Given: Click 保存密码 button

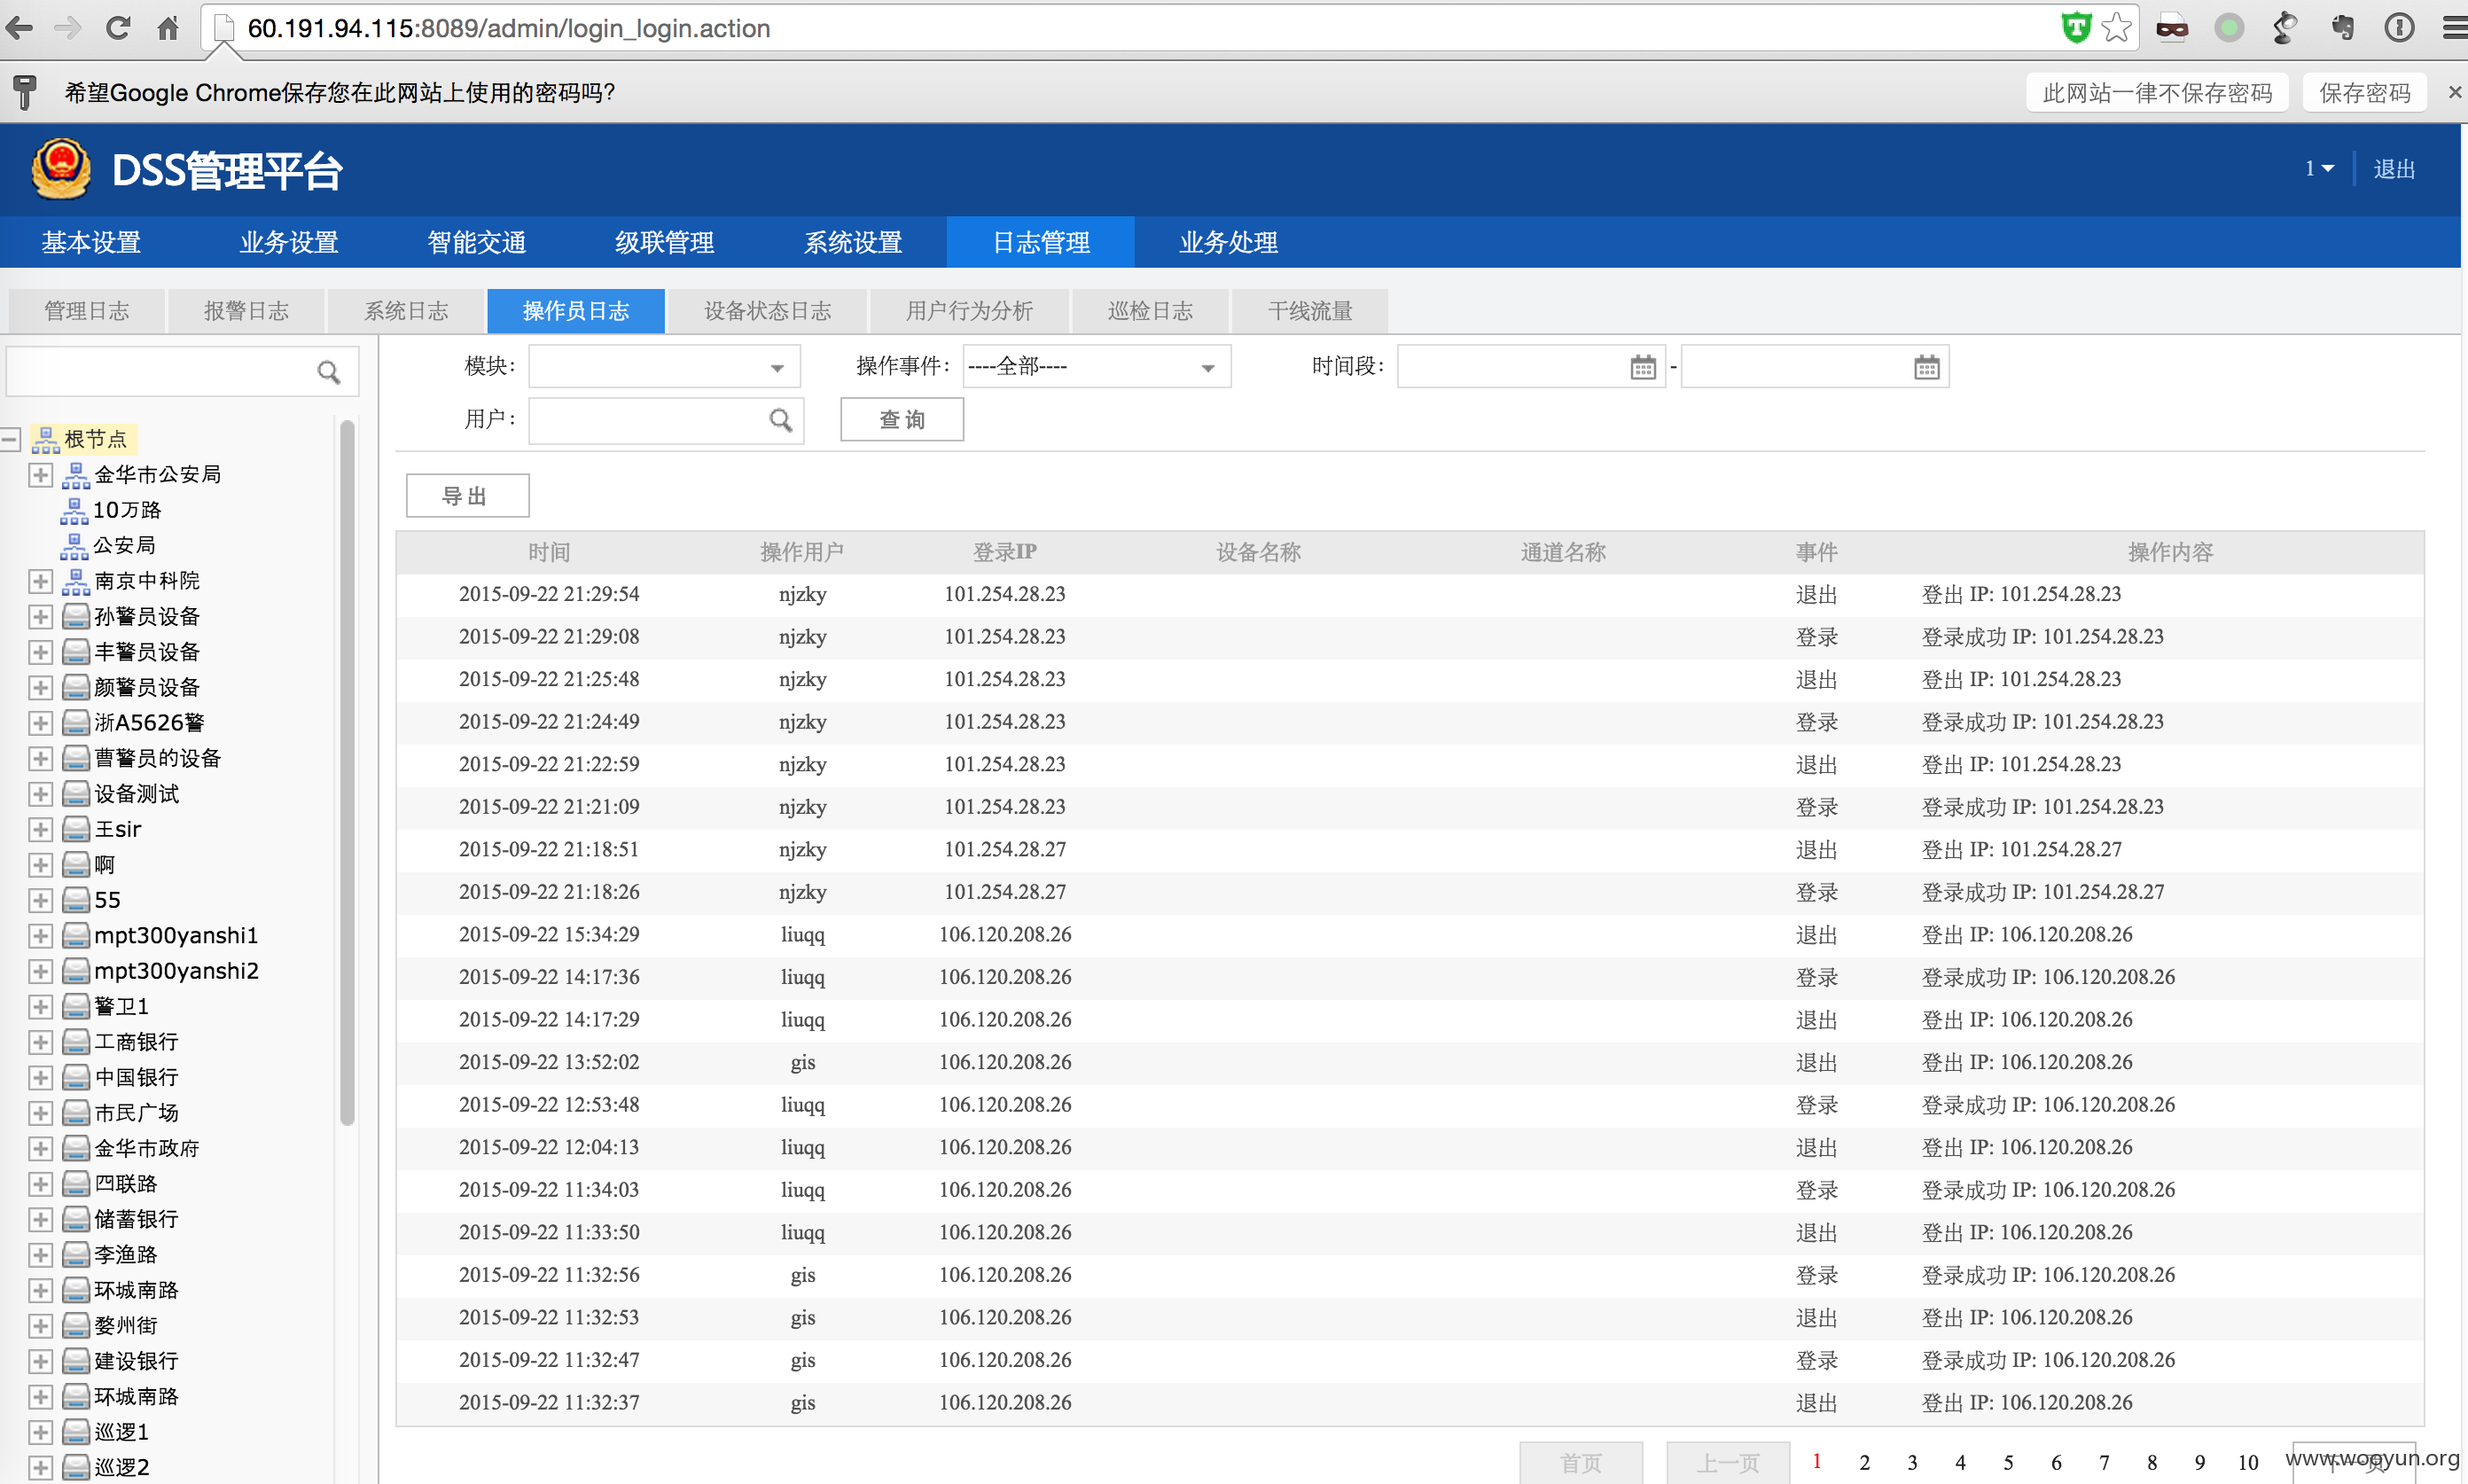Looking at the screenshot, I should click(x=2365, y=93).
